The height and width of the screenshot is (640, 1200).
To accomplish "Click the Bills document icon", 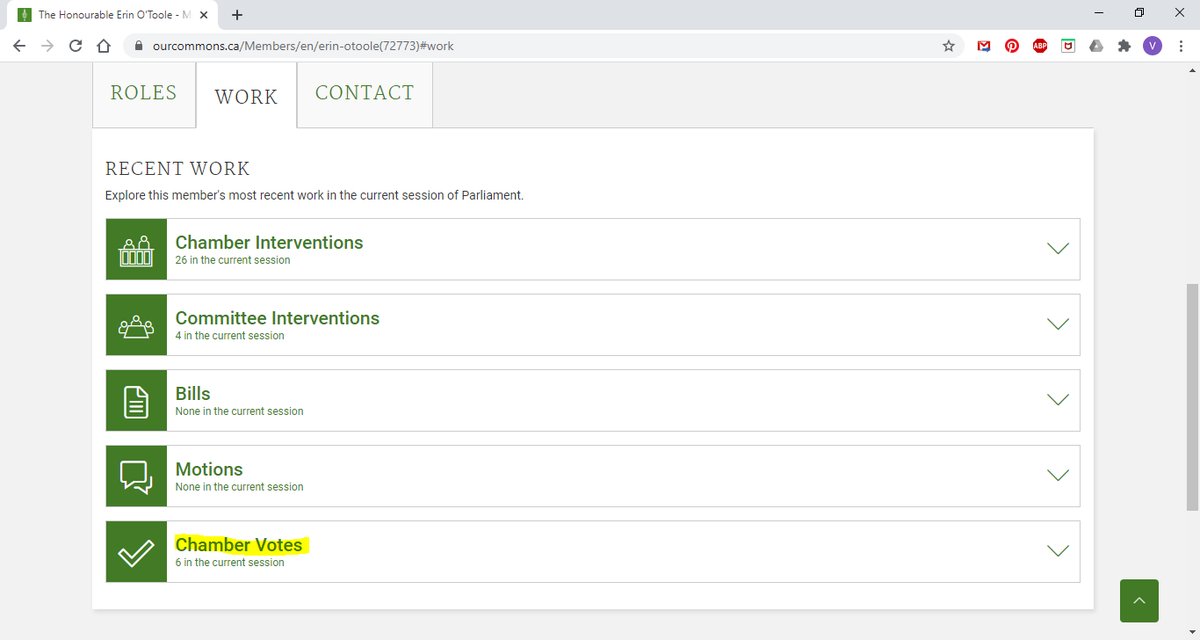I will click(136, 401).
